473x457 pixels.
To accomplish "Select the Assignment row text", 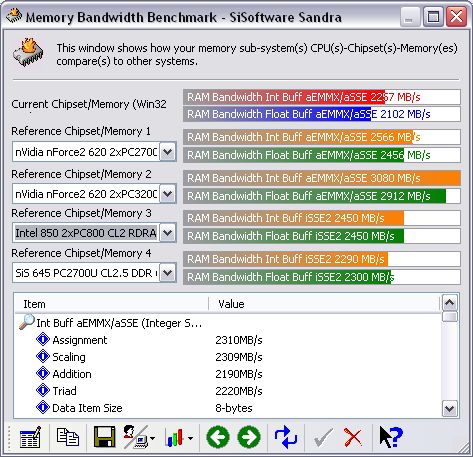I will [80, 340].
